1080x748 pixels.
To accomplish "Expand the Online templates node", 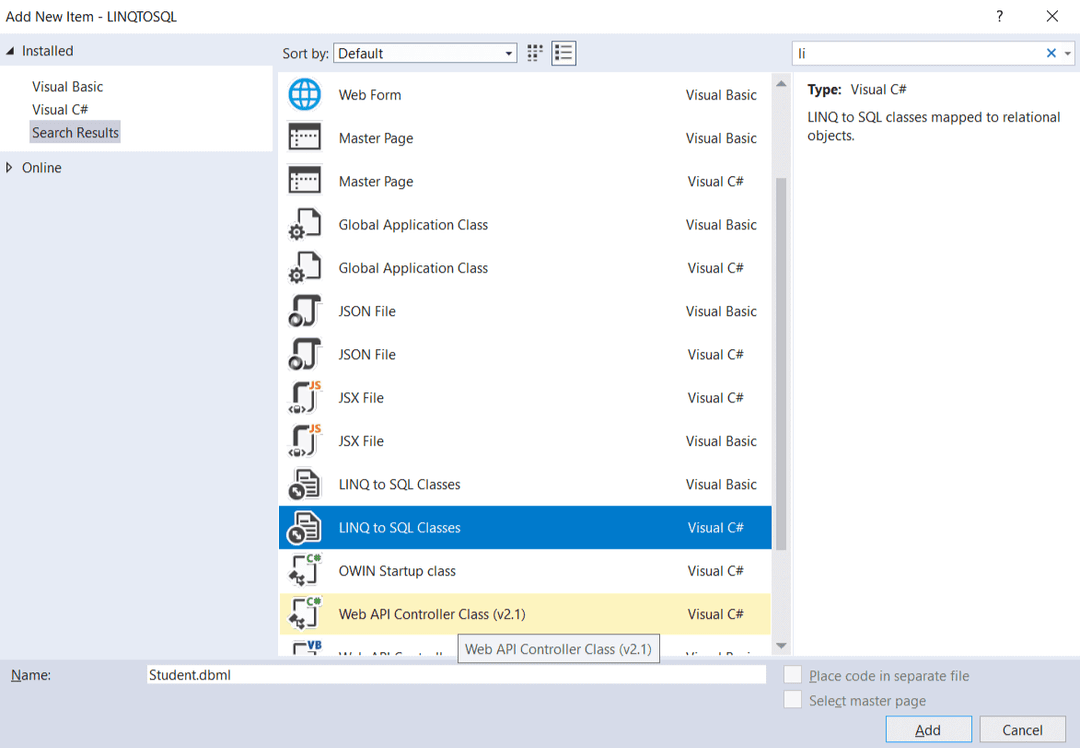I will click(10, 168).
